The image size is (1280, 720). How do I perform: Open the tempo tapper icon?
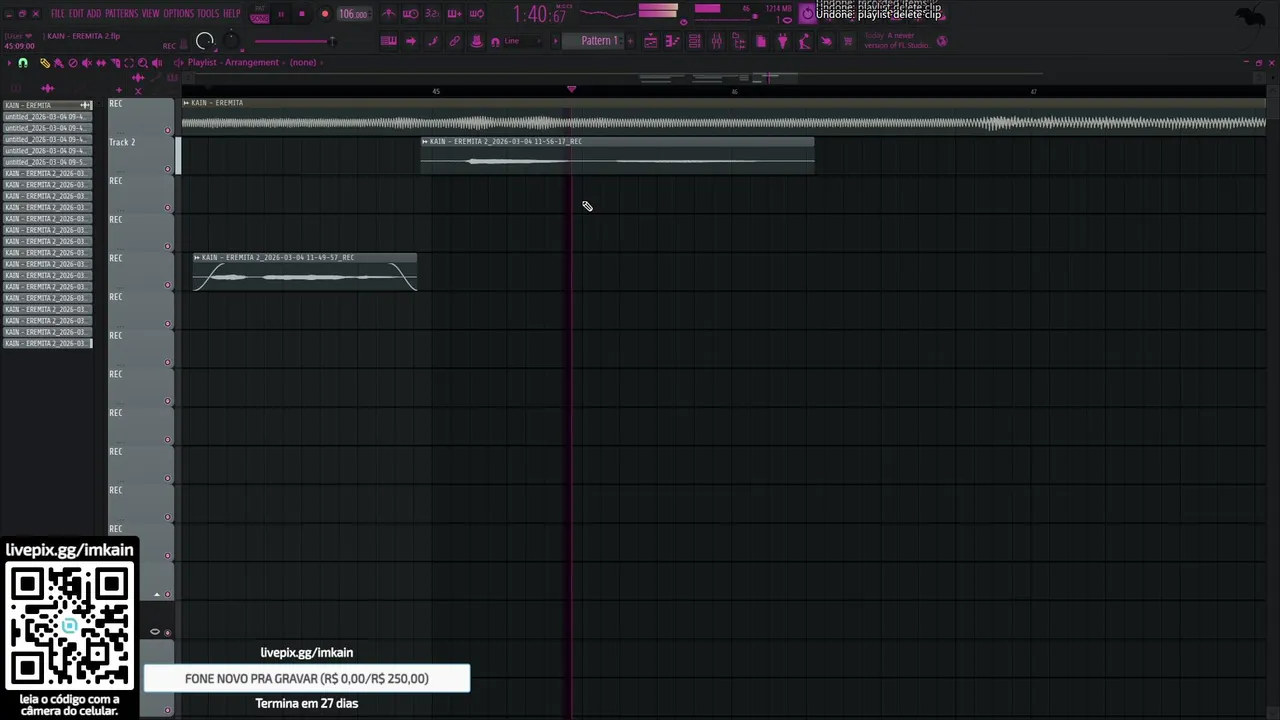tap(804, 41)
